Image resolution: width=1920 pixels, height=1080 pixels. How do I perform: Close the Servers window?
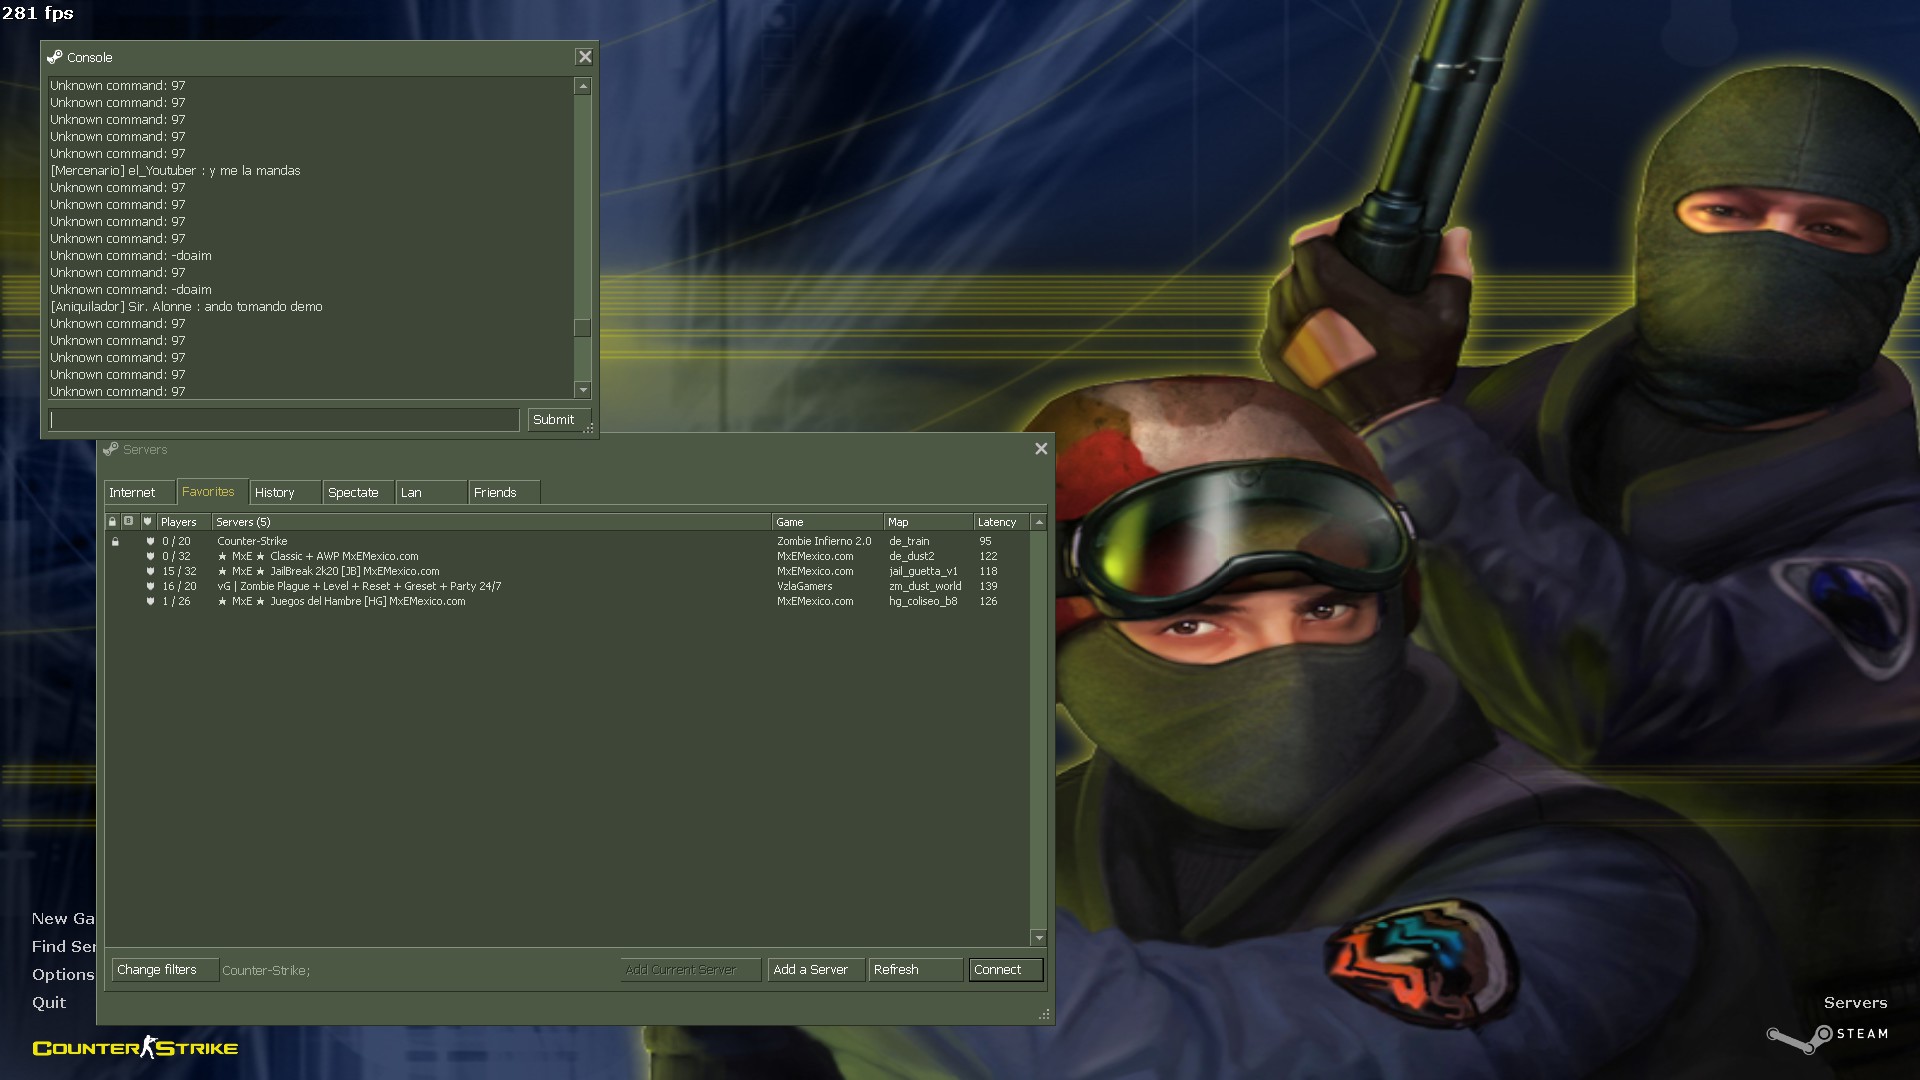pyautogui.click(x=1041, y=449)
